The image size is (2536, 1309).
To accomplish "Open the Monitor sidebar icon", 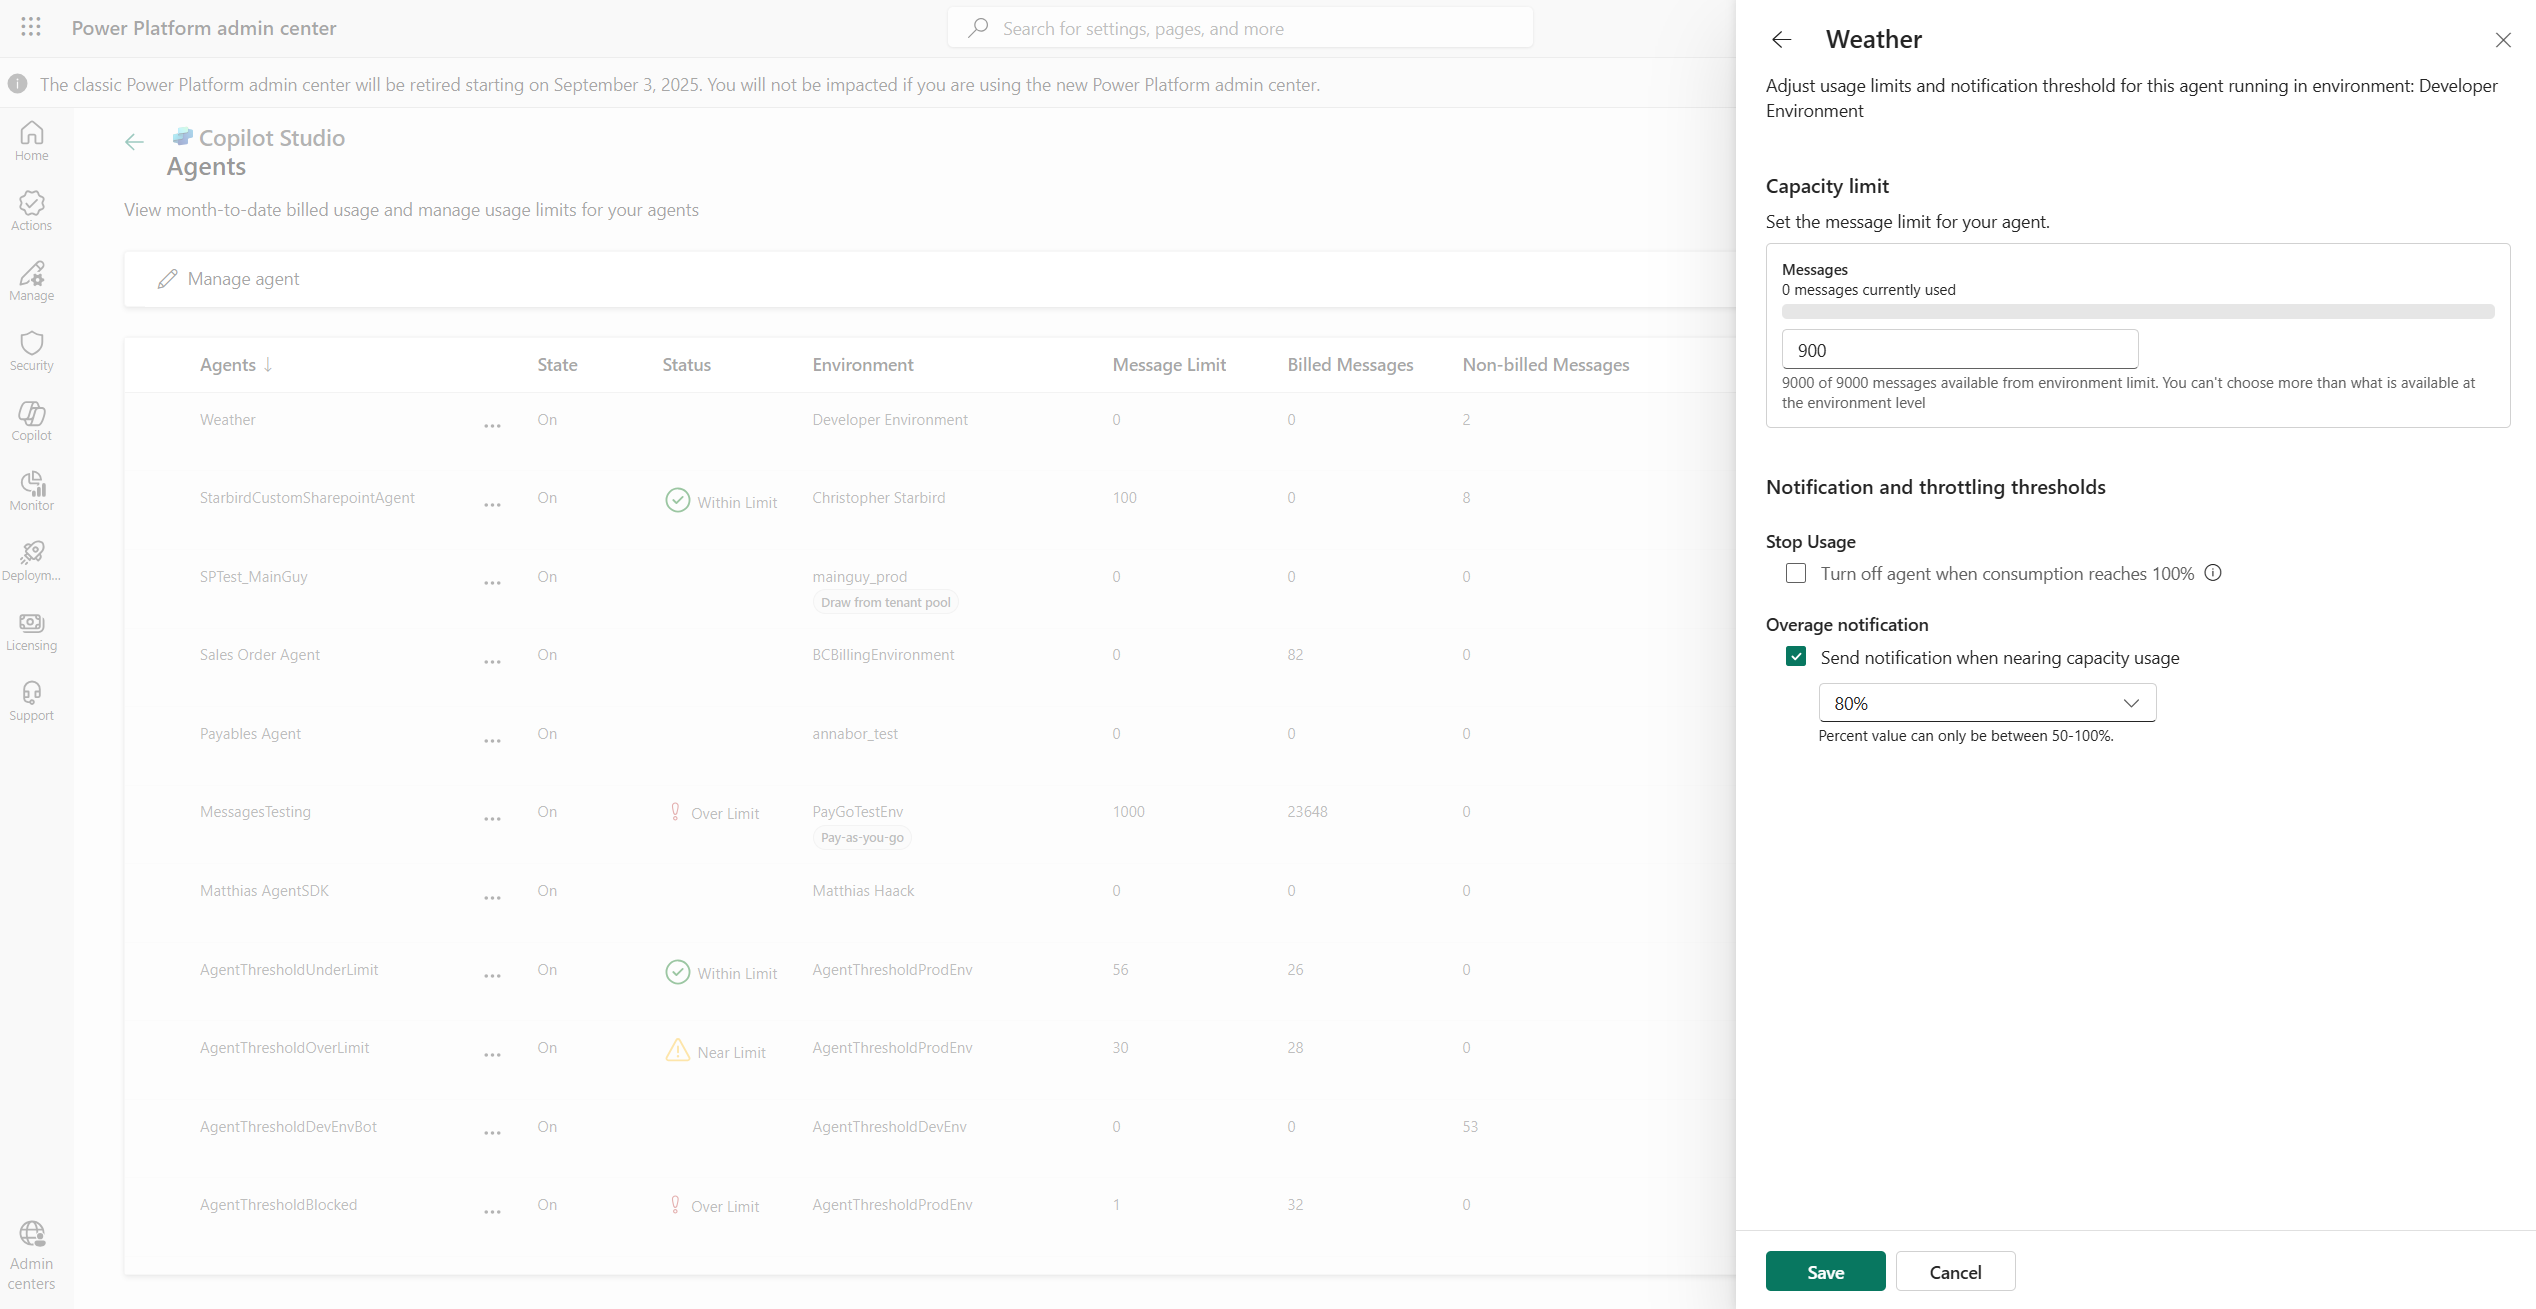I will [x=31, y=491].
